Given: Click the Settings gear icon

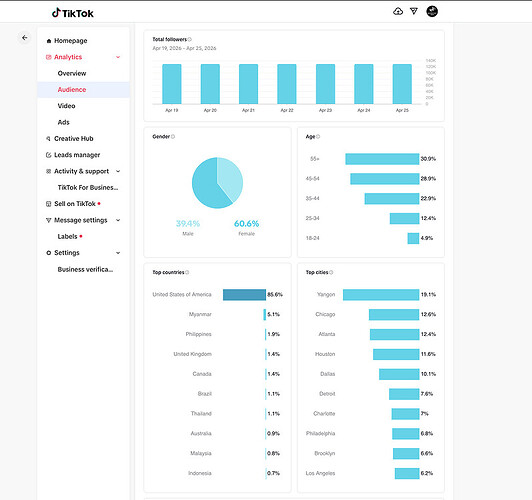Looking at the screenshot, I should tap(49, 253).
